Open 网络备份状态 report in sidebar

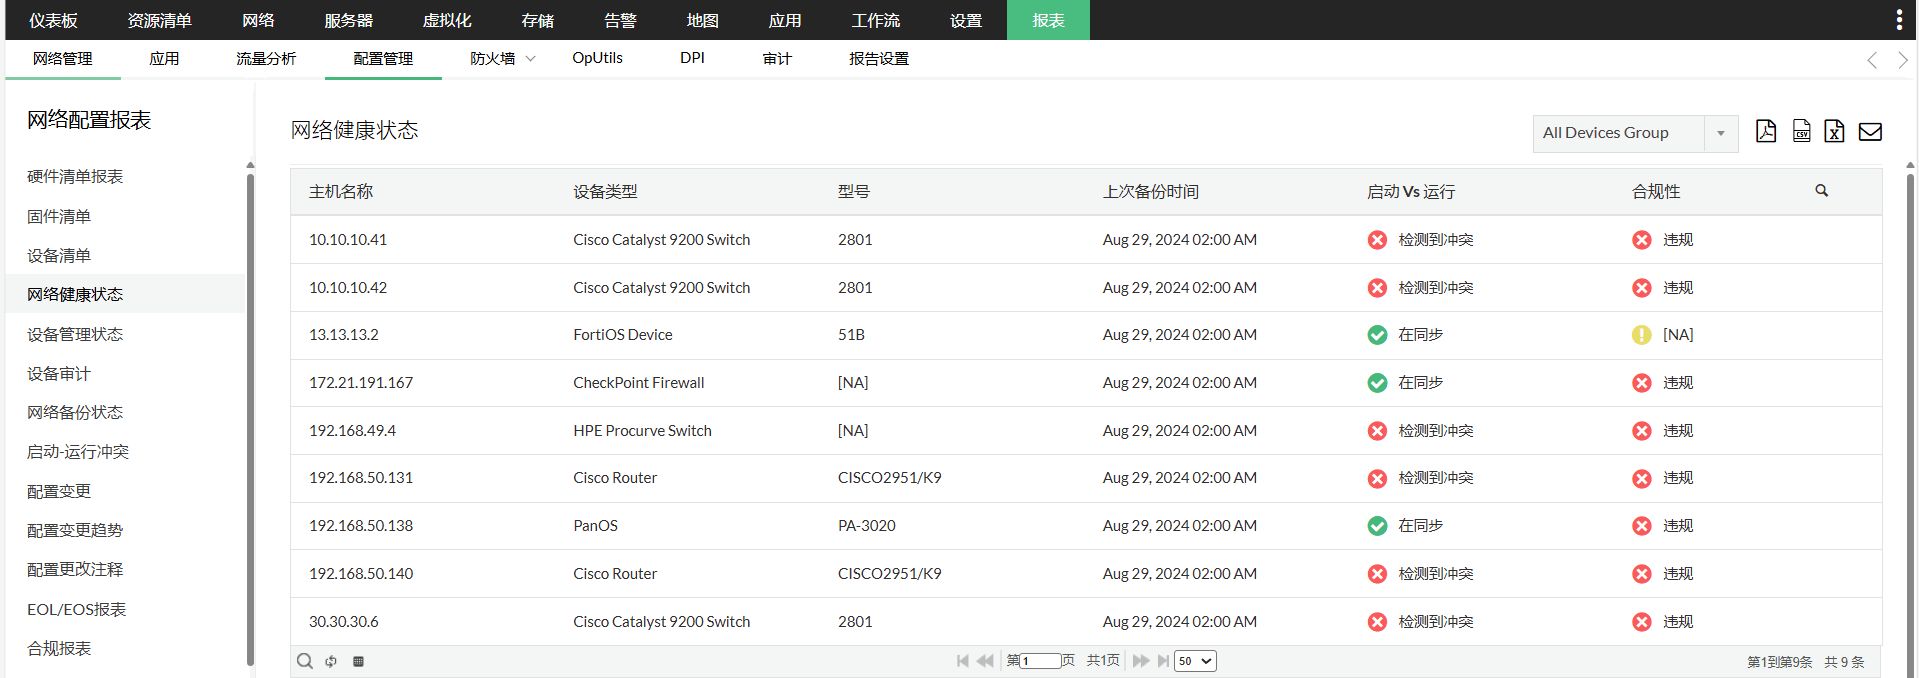[x=75, y=412]
